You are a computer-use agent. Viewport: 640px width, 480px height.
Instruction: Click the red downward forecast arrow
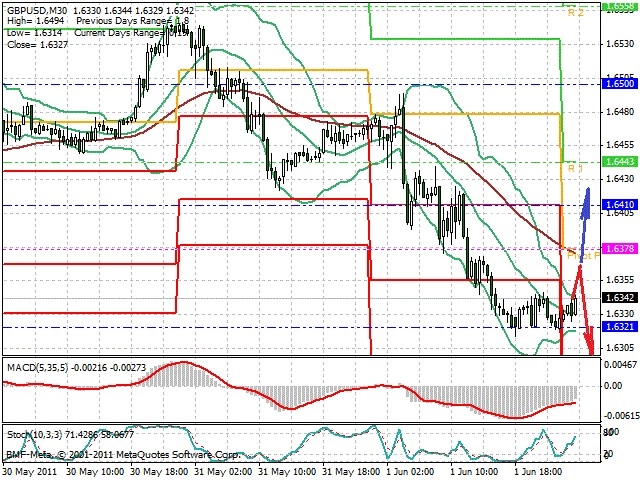(x=584, y=310)
